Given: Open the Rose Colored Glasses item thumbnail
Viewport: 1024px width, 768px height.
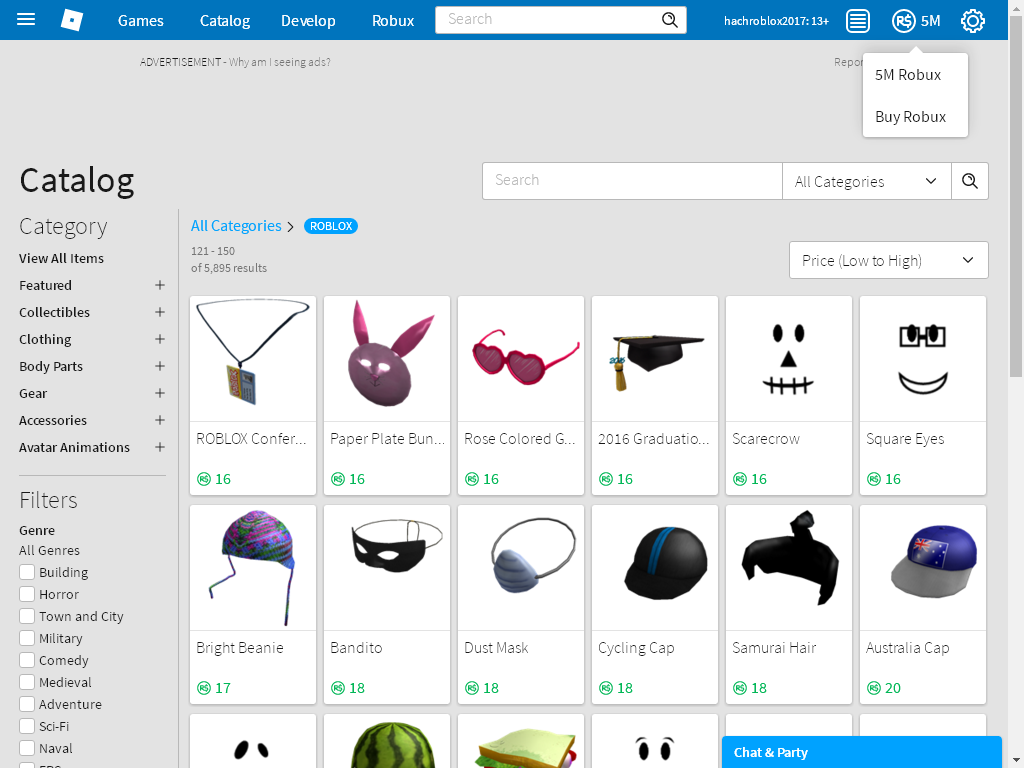Looking at the screenshot, I should pyautogui.click(x=520, y=359).
